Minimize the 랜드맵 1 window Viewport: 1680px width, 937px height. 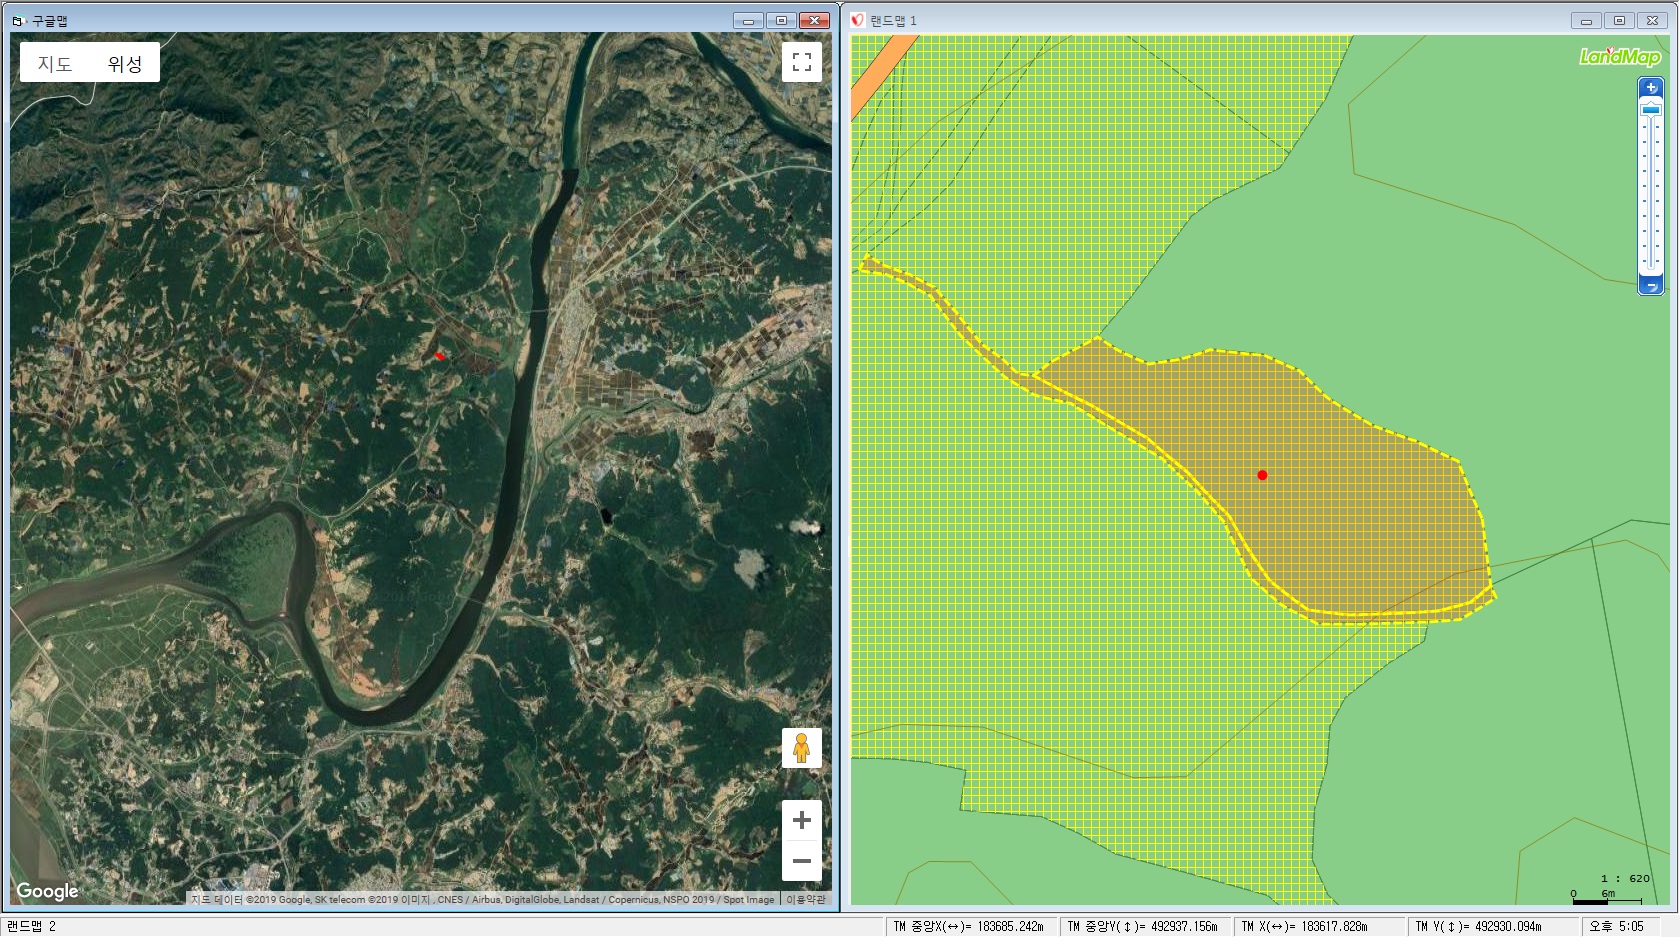click(1586, 20)
